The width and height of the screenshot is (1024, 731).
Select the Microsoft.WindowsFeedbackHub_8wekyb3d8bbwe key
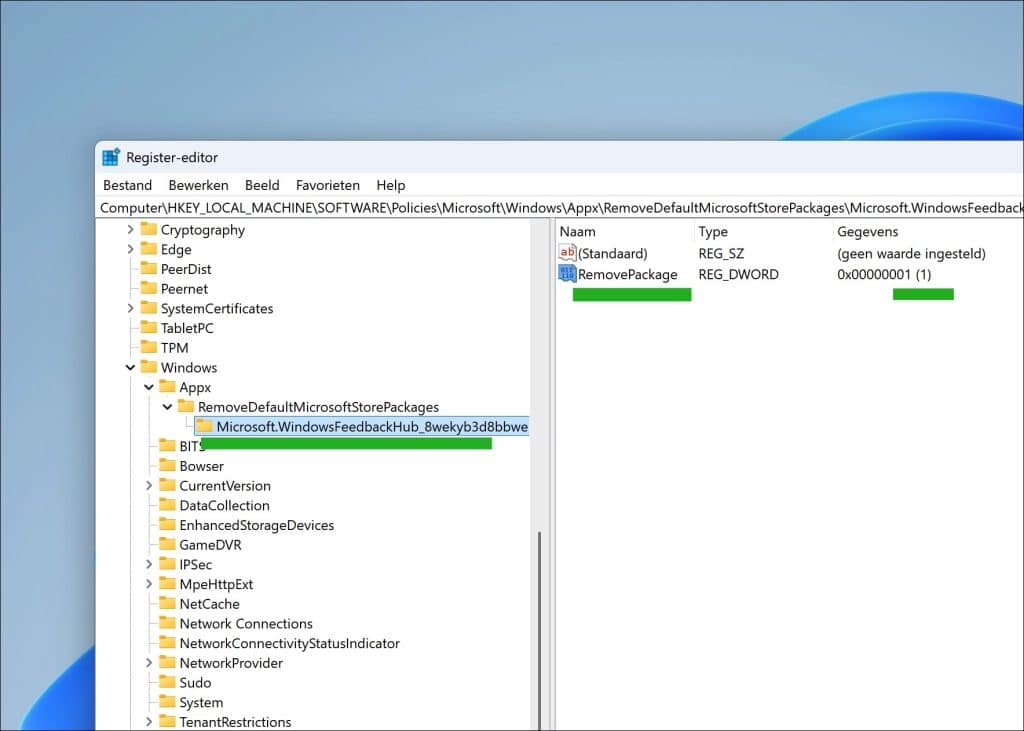(372, 427)
